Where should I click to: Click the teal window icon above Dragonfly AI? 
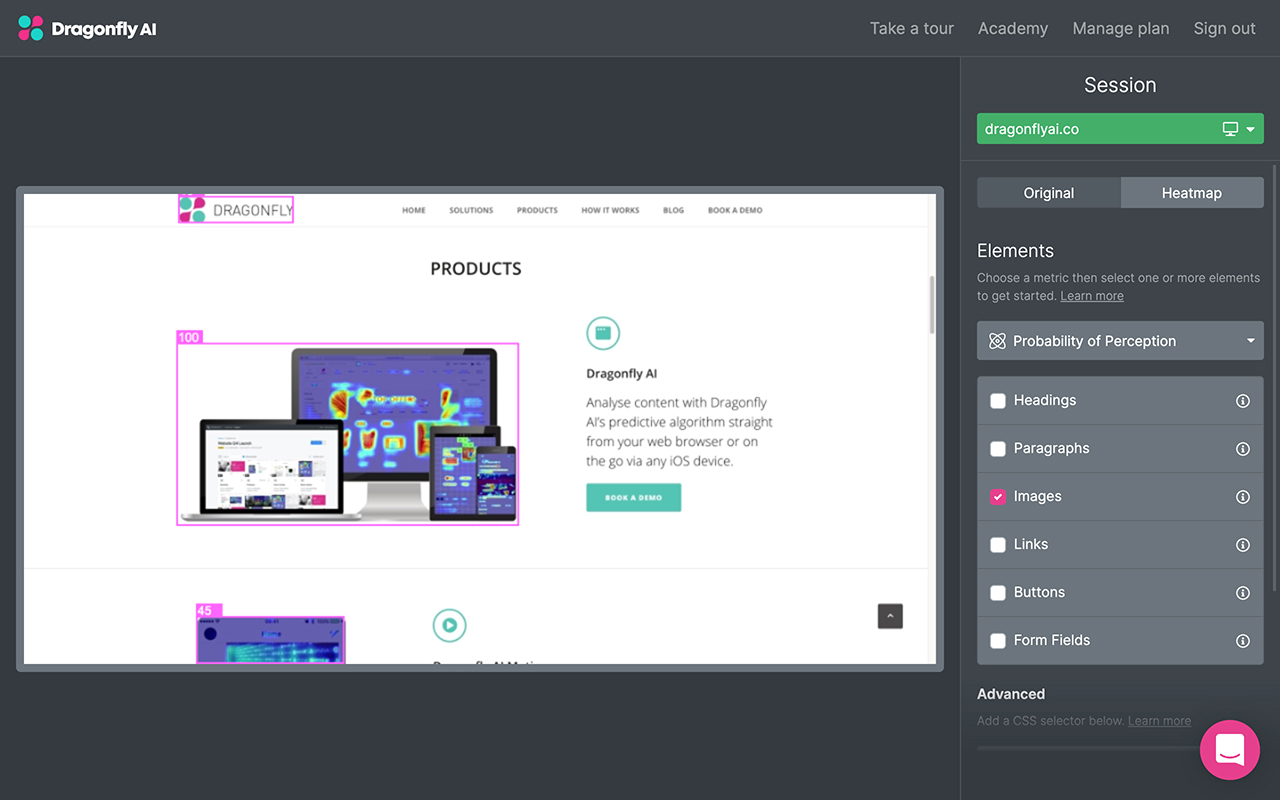(603, 334)
